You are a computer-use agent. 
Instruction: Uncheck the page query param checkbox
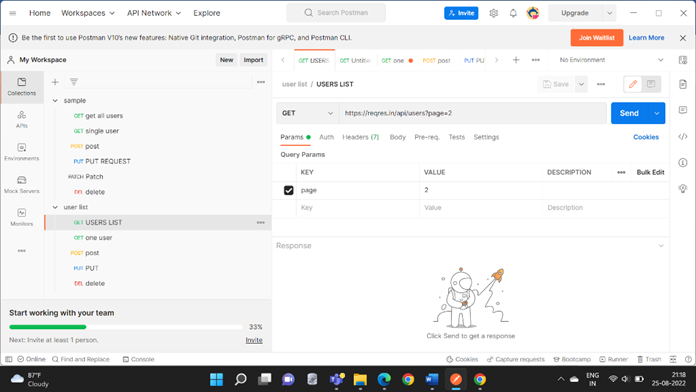pos(289,190)
